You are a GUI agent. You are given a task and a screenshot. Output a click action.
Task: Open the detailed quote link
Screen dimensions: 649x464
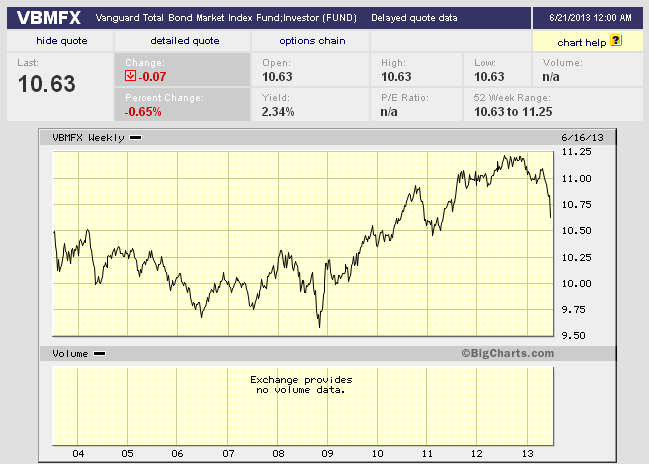(185, 41)
